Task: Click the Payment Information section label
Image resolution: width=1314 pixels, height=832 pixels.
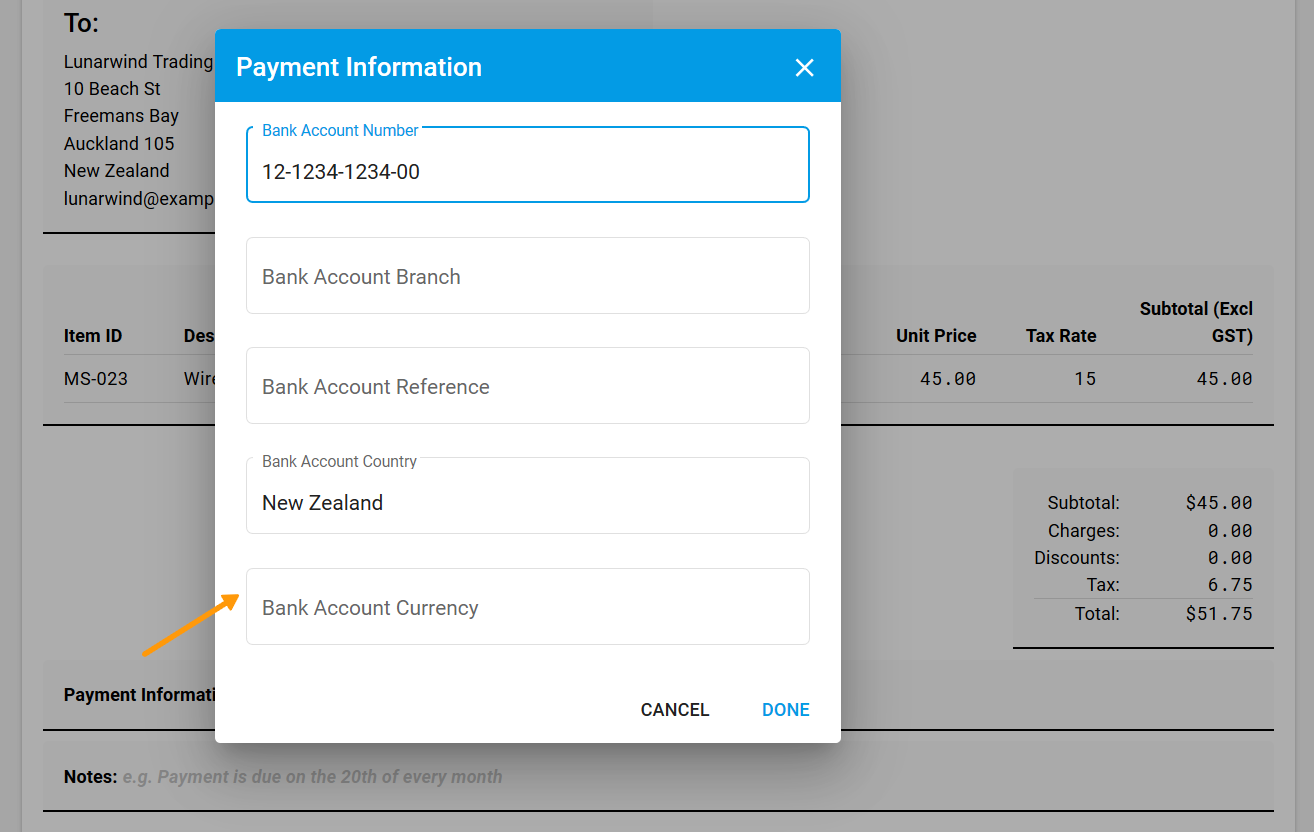Action: tap(140, 694)
